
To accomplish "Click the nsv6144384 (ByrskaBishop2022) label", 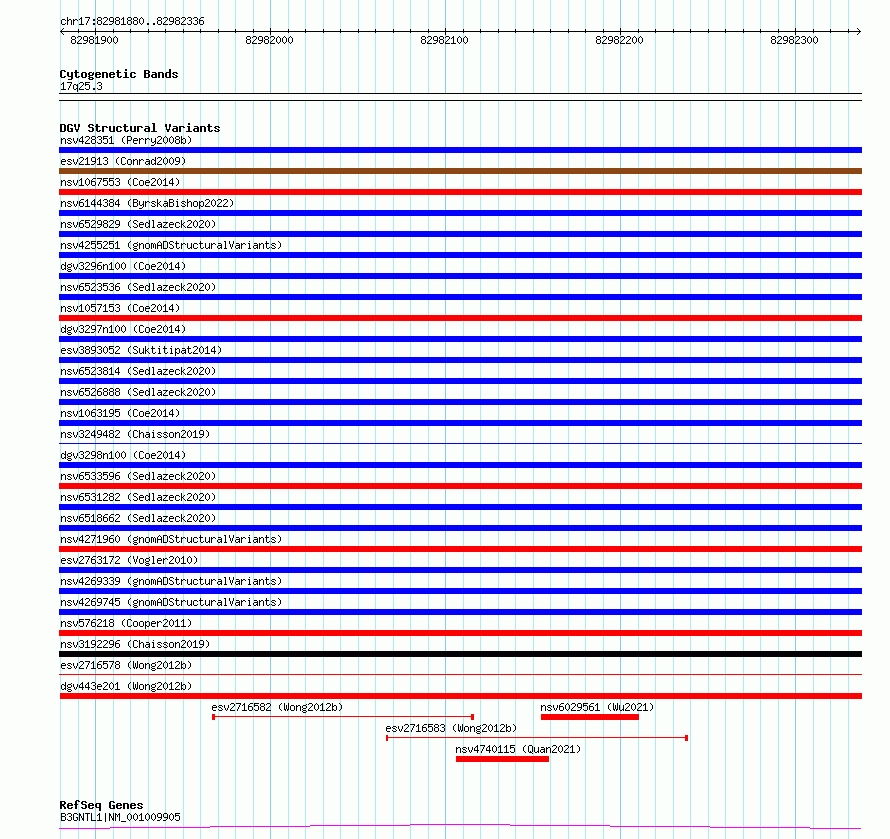I will click(x=147, y=203).
